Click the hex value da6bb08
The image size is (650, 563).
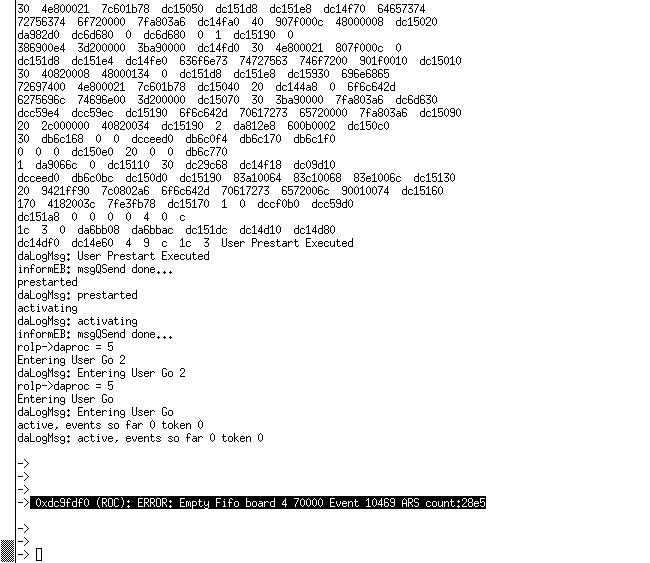(98, 230)
